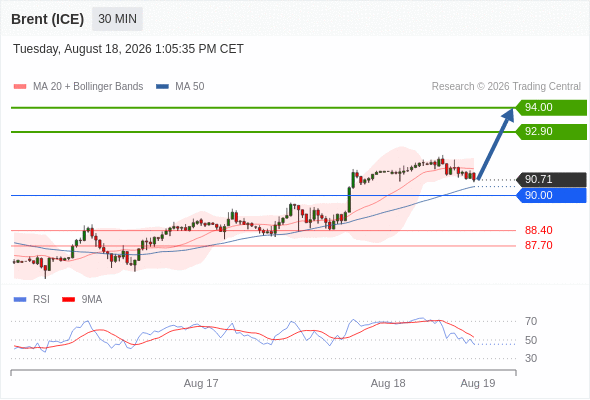Click the red 88.40 support label

[538, 230]
